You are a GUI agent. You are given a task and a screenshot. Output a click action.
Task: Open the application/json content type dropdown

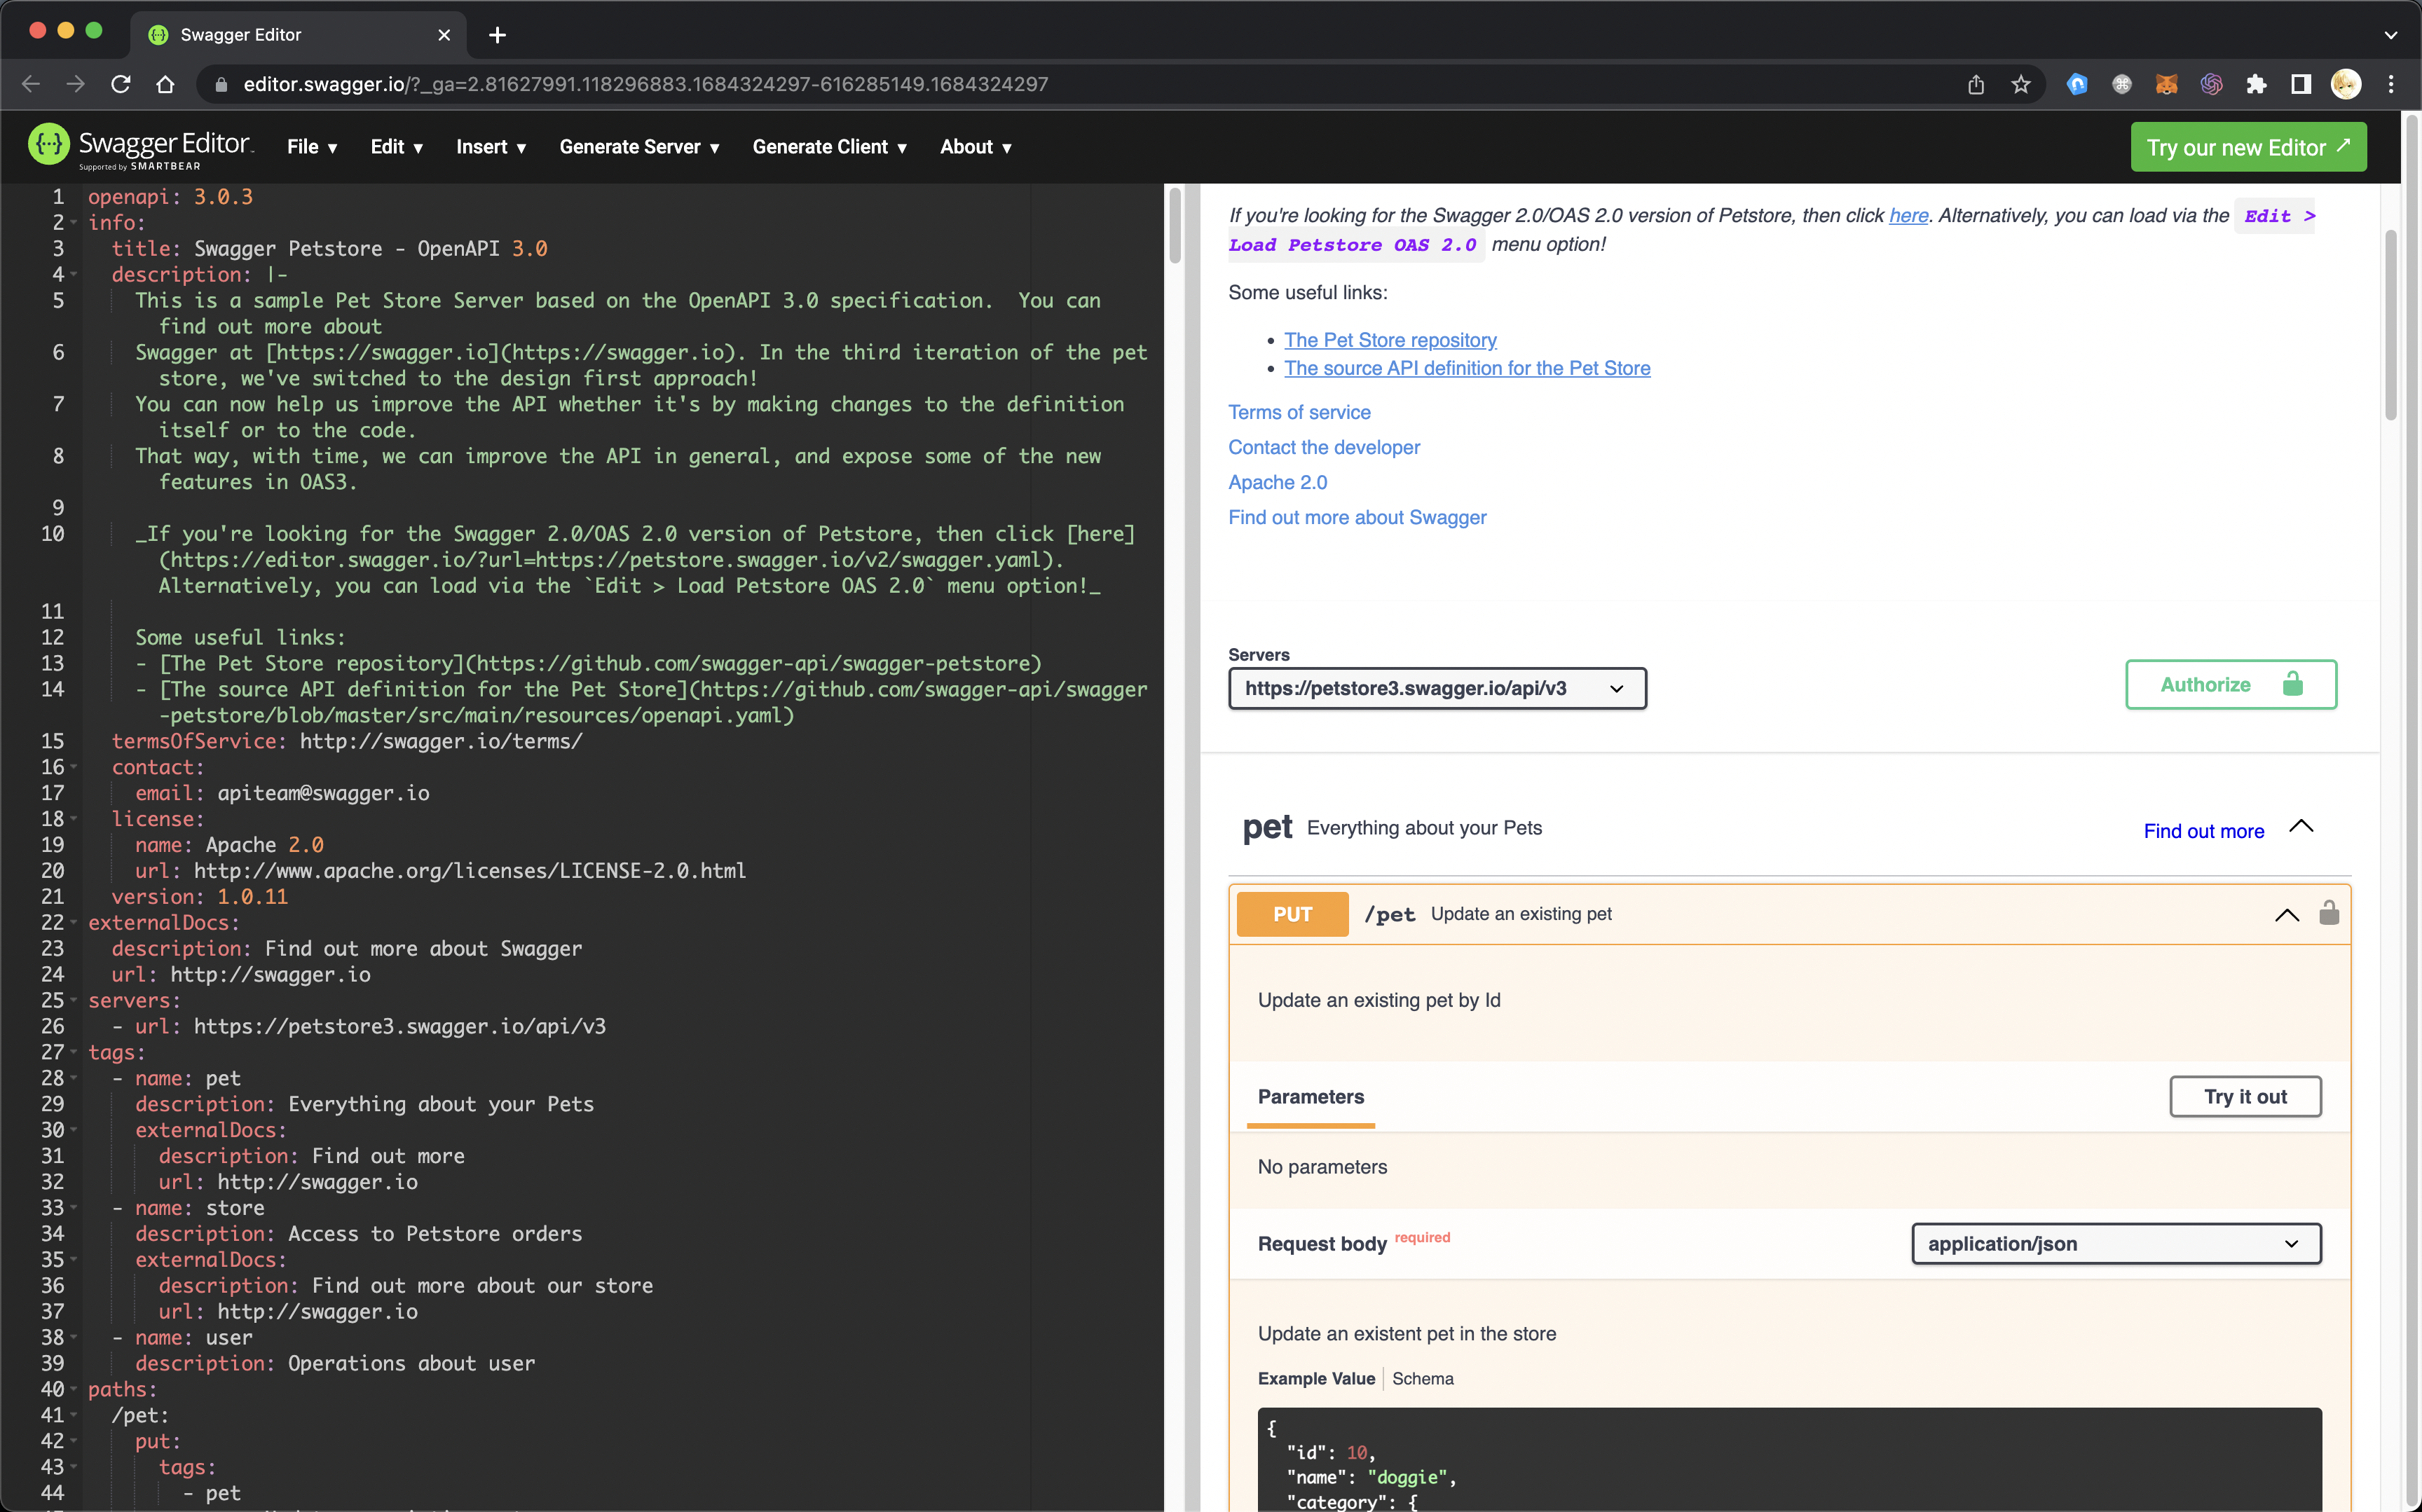(x=2116, y=1243)
